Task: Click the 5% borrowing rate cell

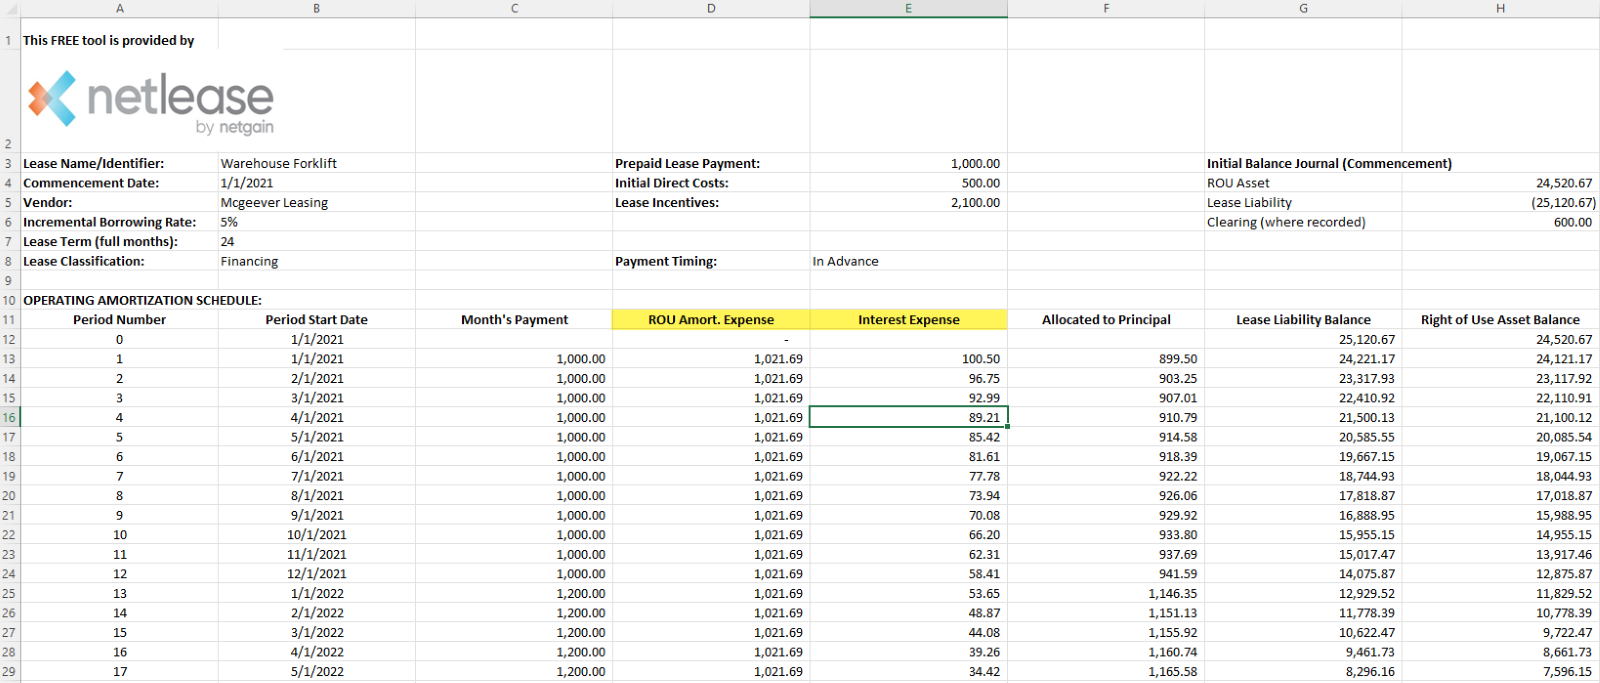Action: click(x=316, y=222)
